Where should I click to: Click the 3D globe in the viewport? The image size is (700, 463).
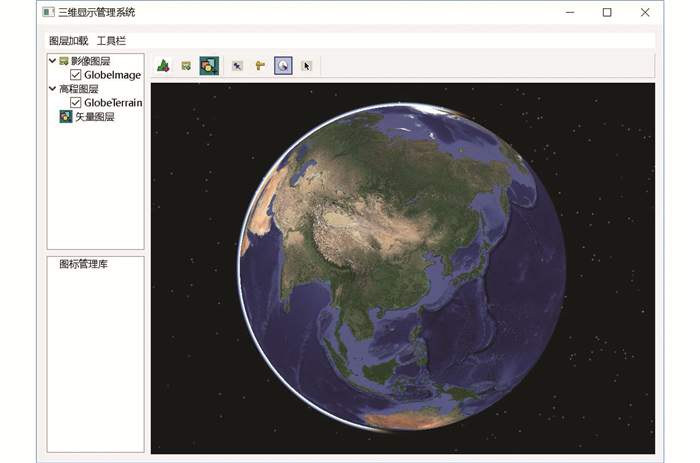pos(400,268)
